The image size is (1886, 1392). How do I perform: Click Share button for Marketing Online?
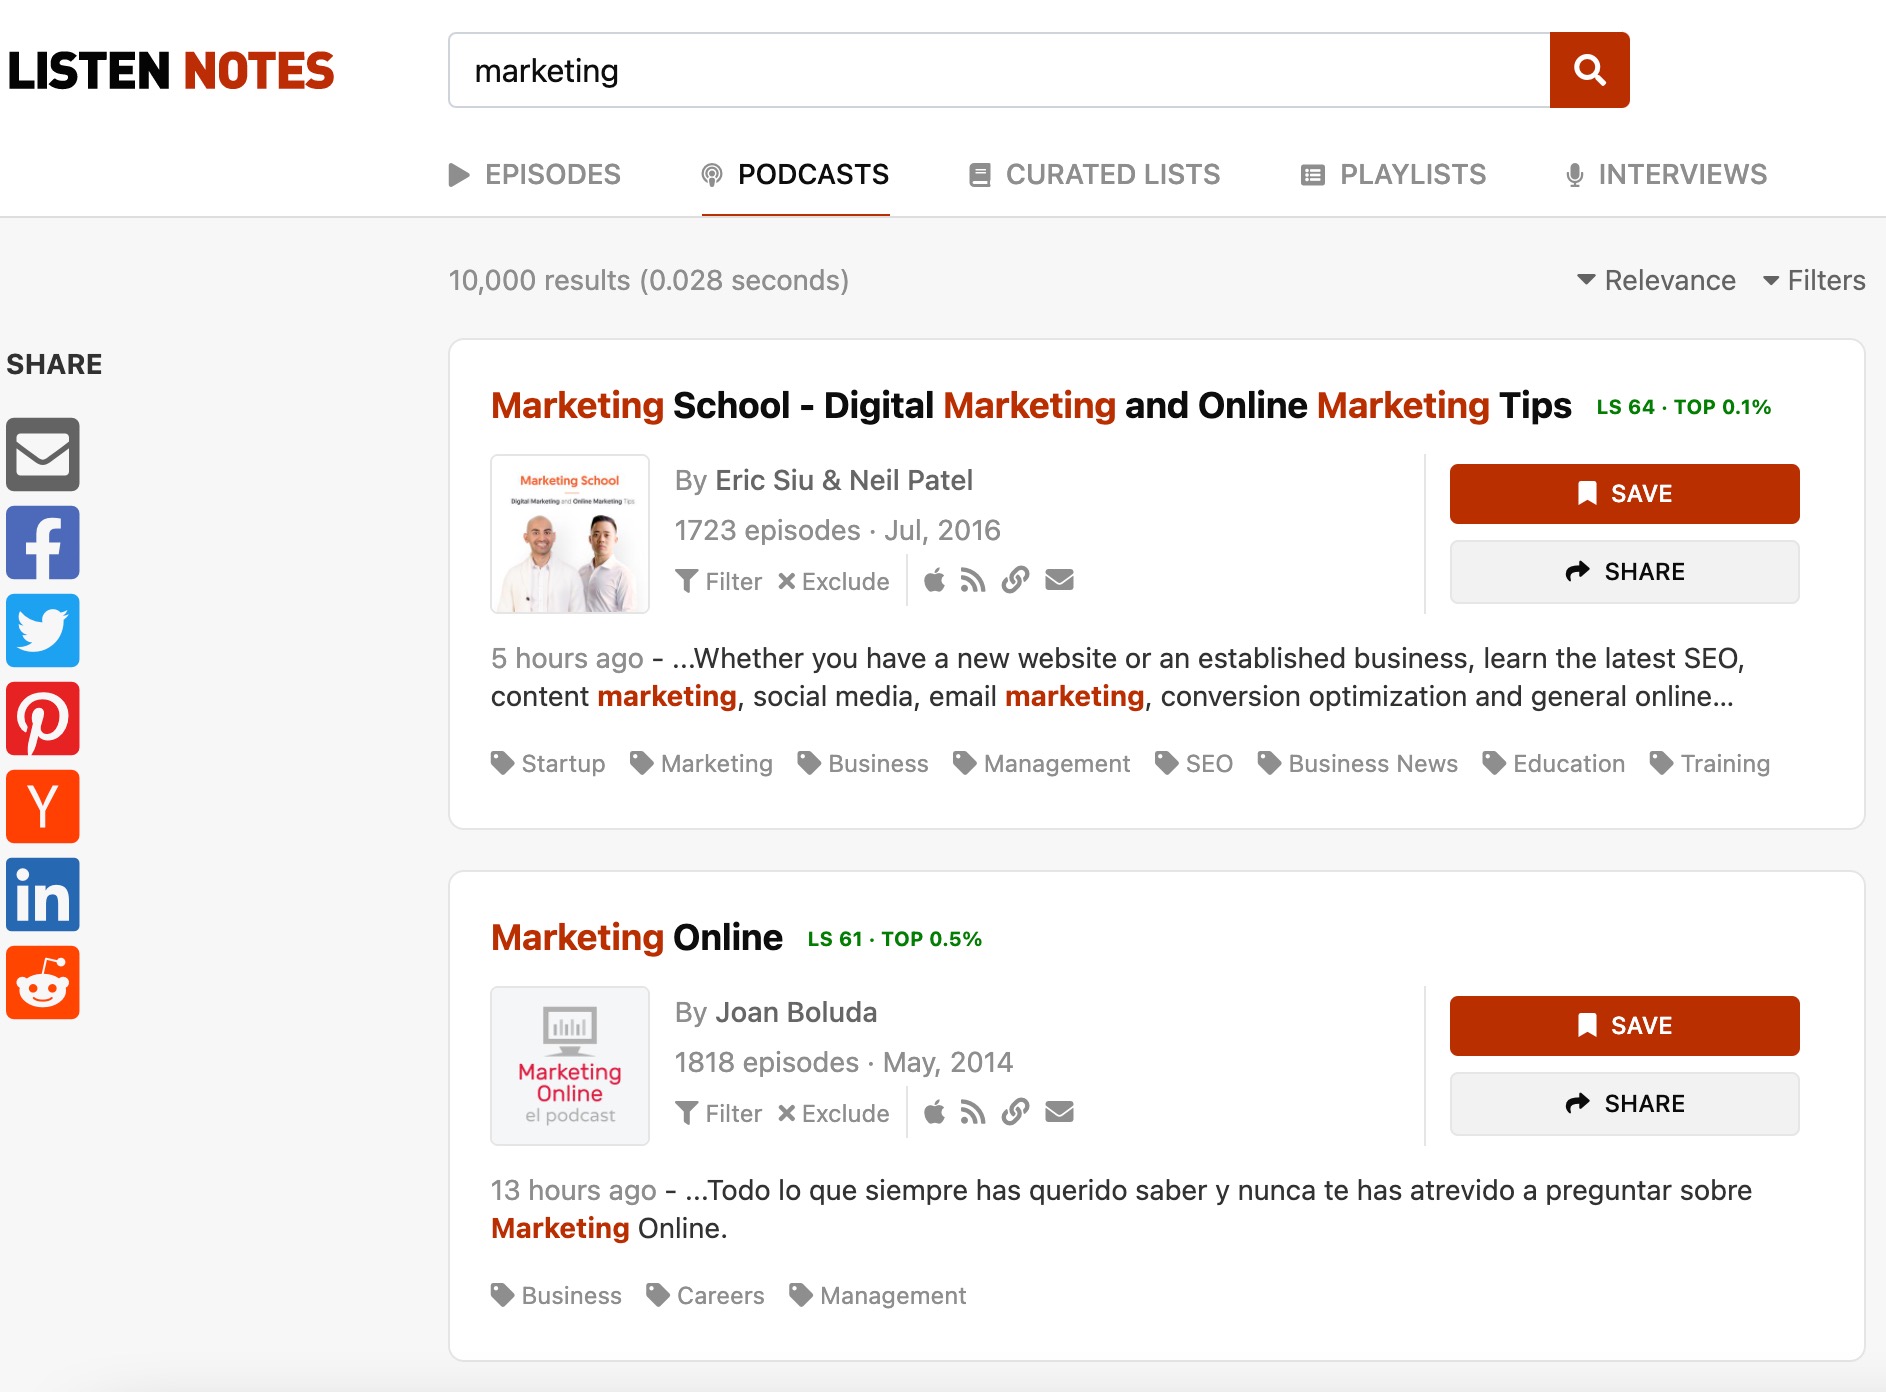tap(1624, 1104)
